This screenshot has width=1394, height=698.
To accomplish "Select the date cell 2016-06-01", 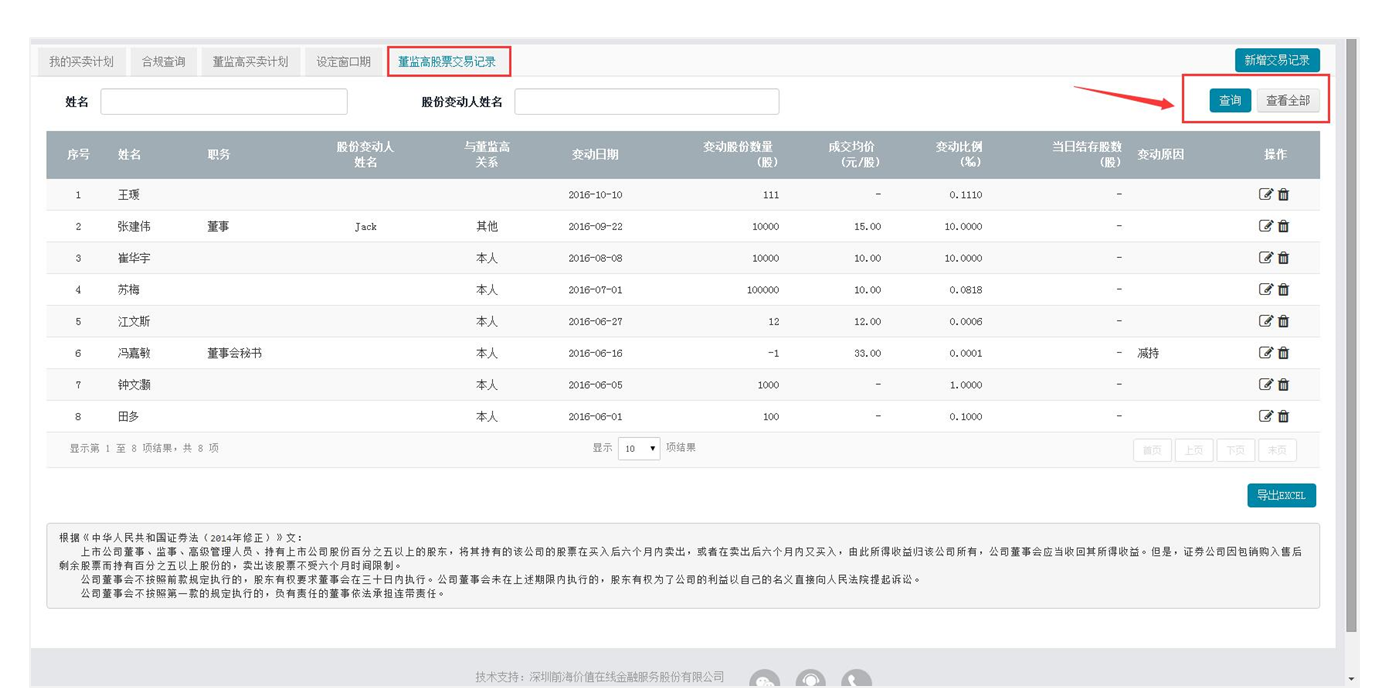I will (x=595, y=417).
